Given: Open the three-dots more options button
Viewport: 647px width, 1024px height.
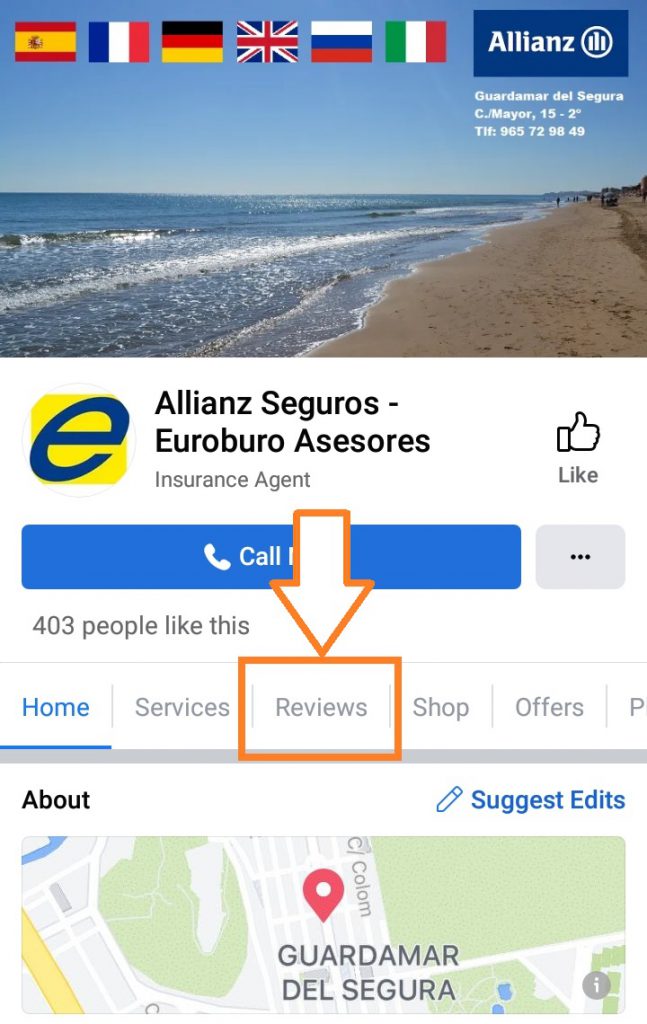Looking at the screenshot, I should pos(580,556).
